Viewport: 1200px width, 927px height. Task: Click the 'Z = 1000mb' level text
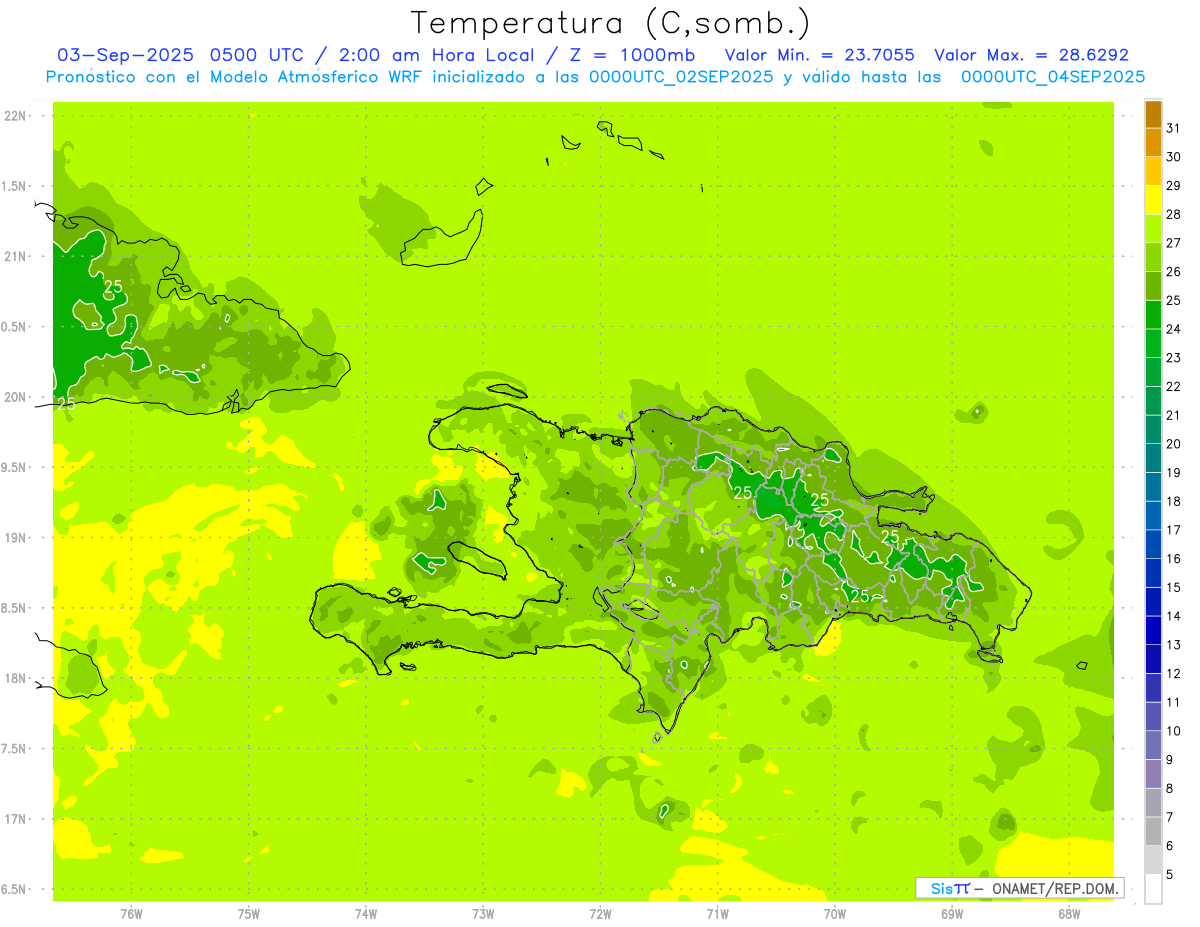click(630, 55)
